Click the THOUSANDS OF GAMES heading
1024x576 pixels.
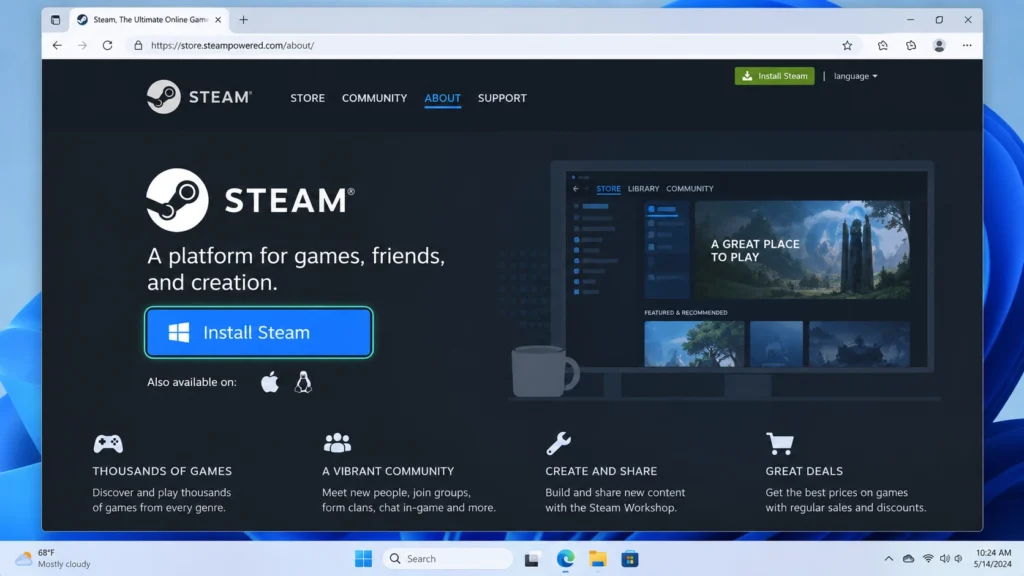click(162, 471)
